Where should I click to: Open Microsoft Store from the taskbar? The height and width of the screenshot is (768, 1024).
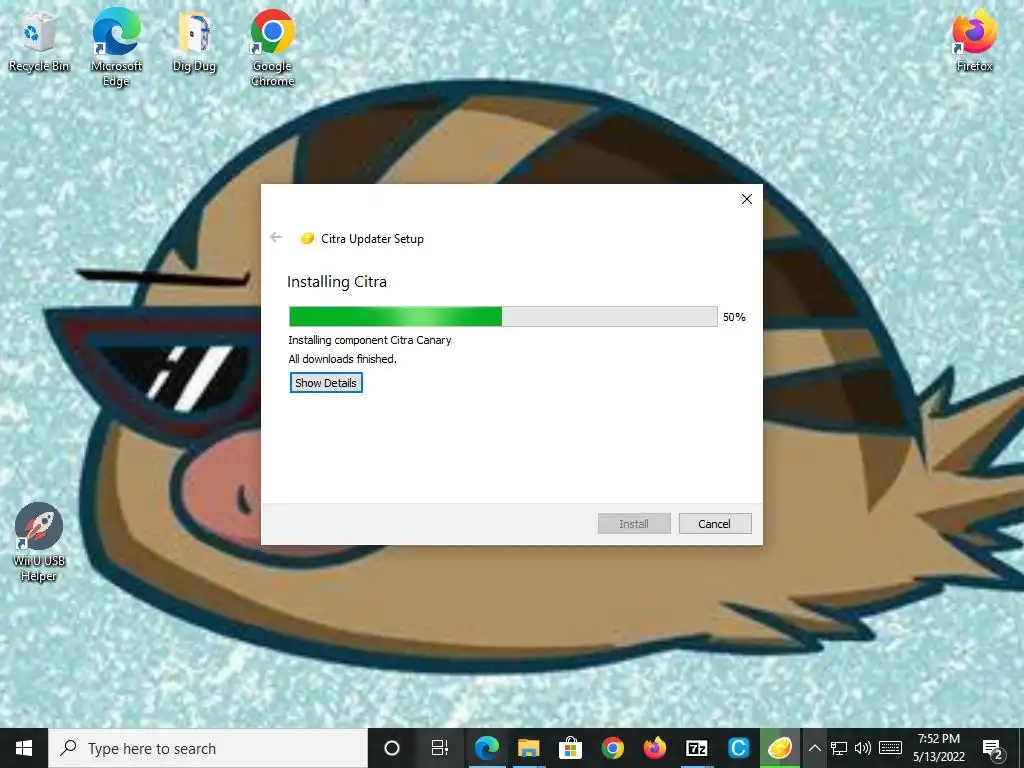tap(570, 748)
